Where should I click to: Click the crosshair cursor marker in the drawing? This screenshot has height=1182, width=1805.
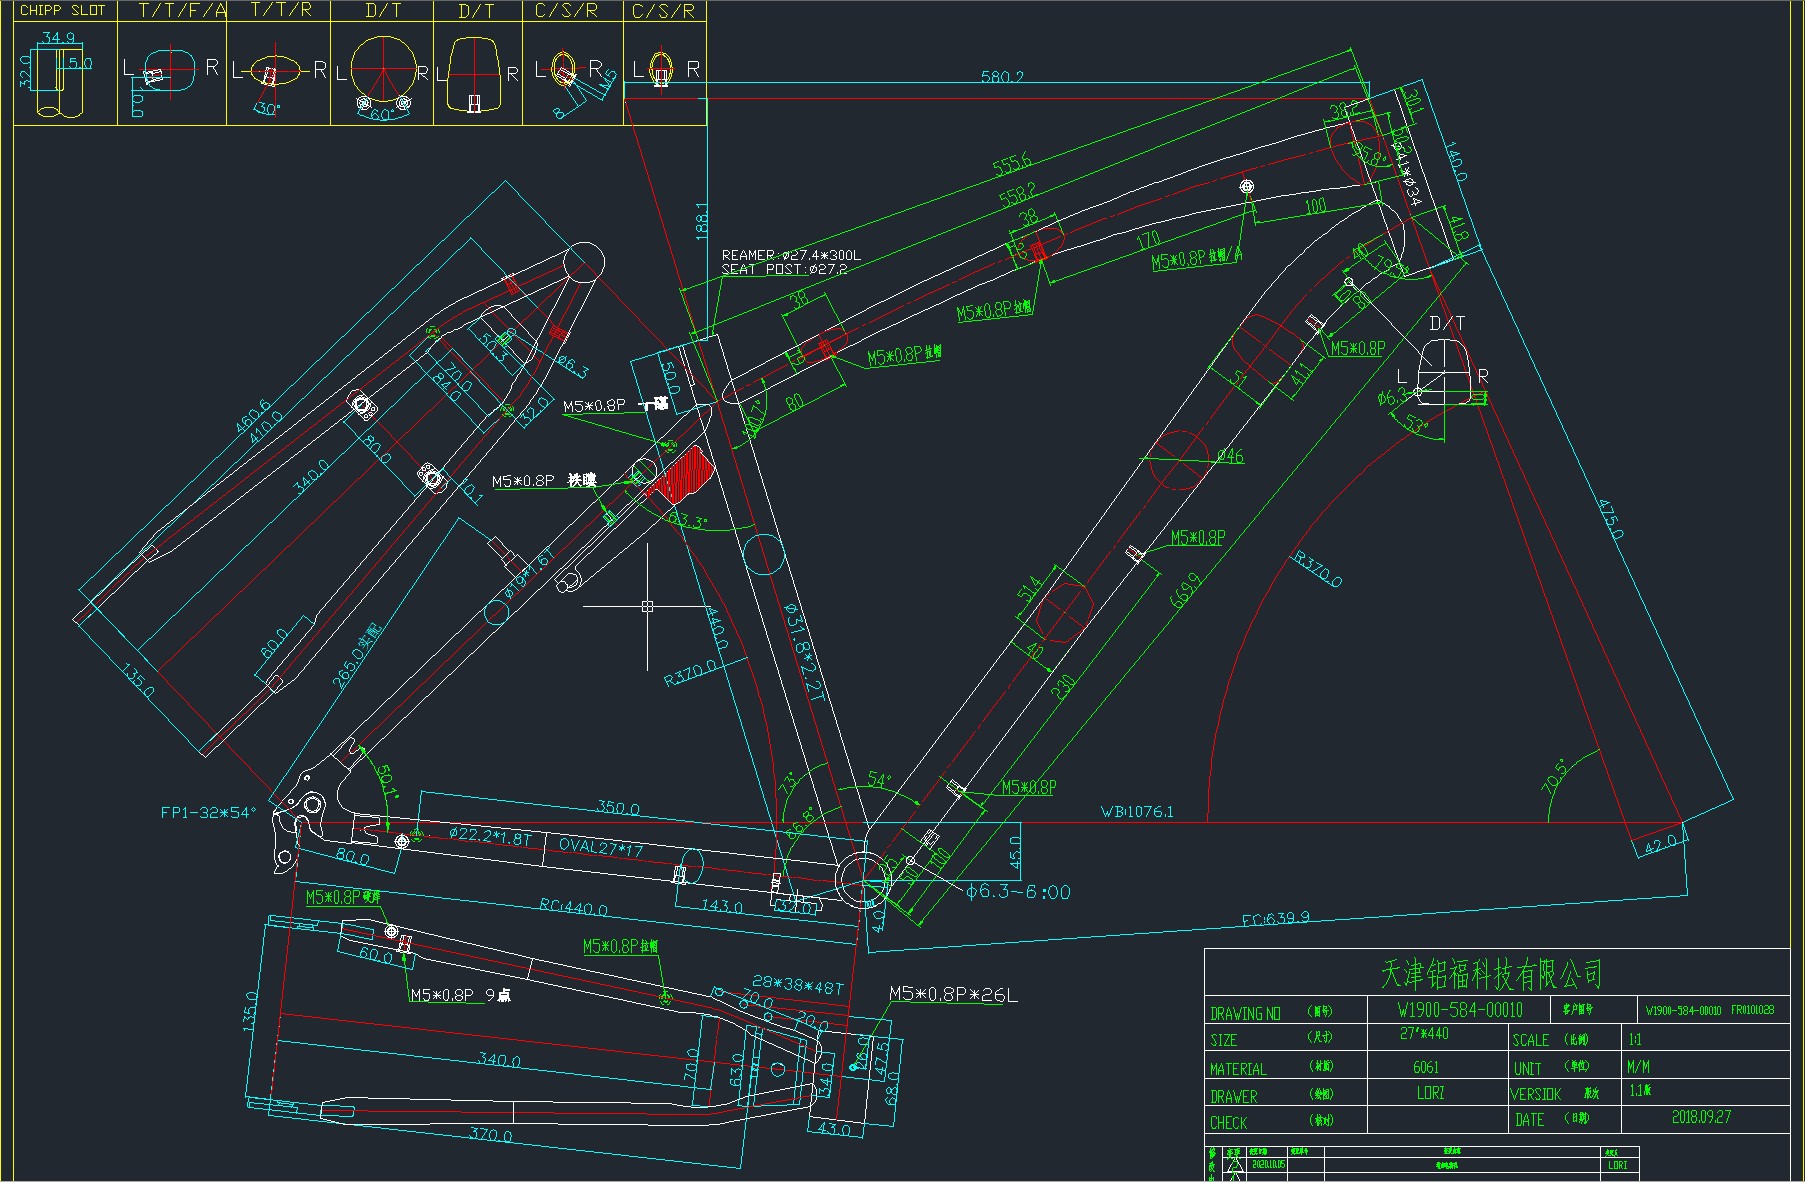(x=647, y=606)
